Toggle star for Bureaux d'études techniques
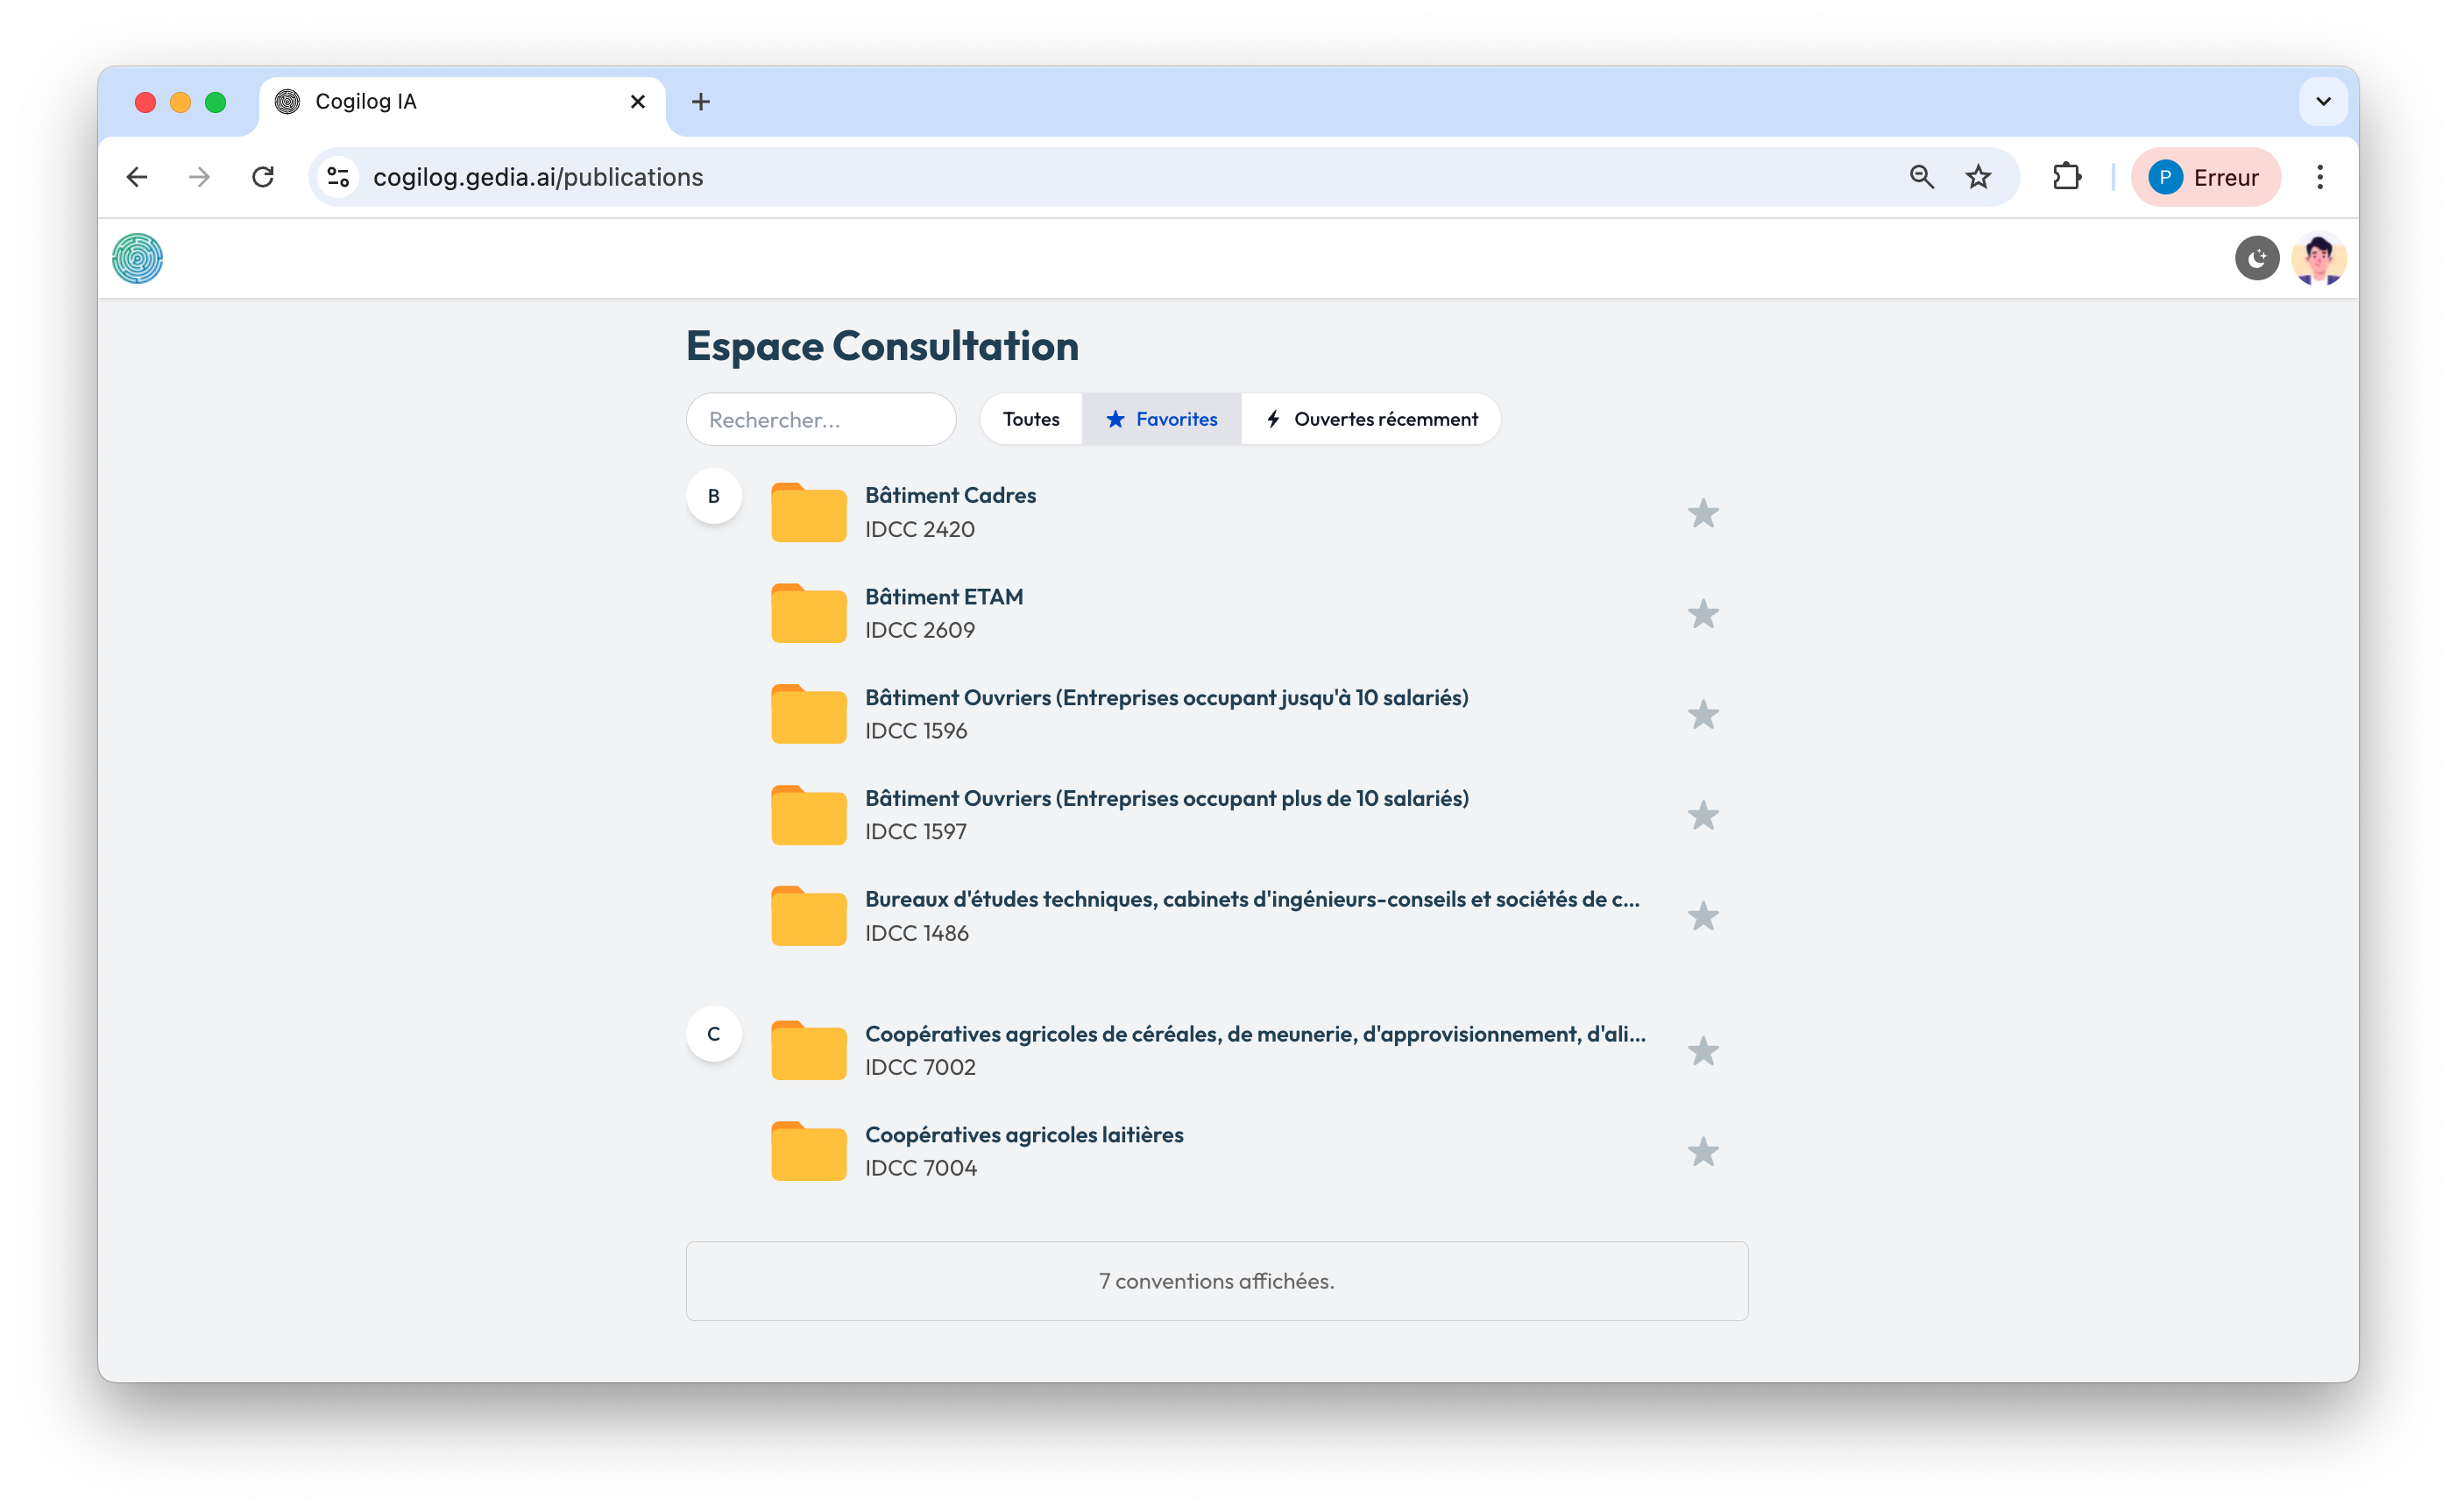The width and height of the screenshot is (2457, 1512). point(1703,916)
